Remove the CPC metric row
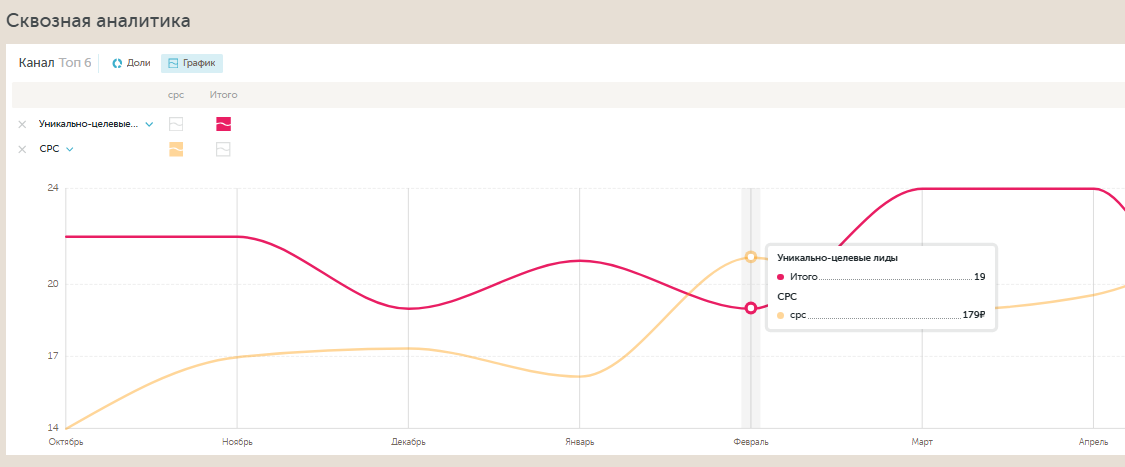 (22, 150)
